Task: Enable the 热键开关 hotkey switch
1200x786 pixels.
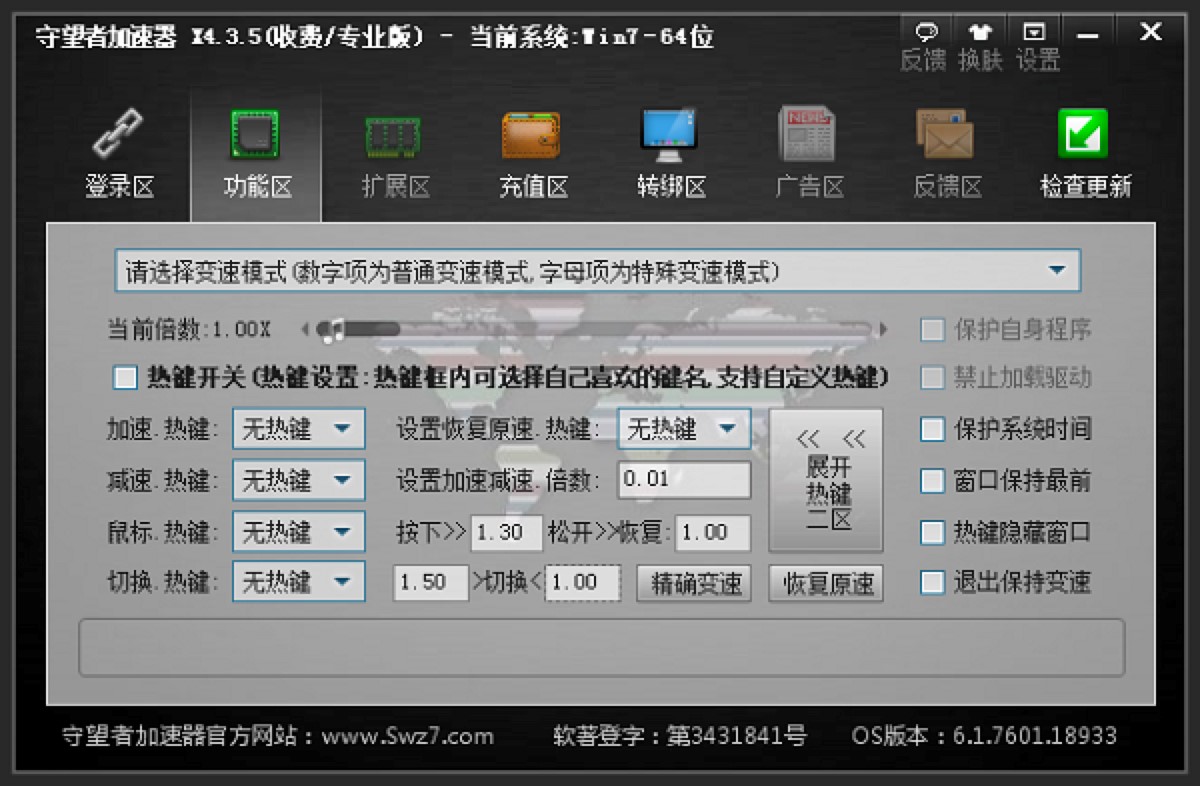Action: point(125,378)
